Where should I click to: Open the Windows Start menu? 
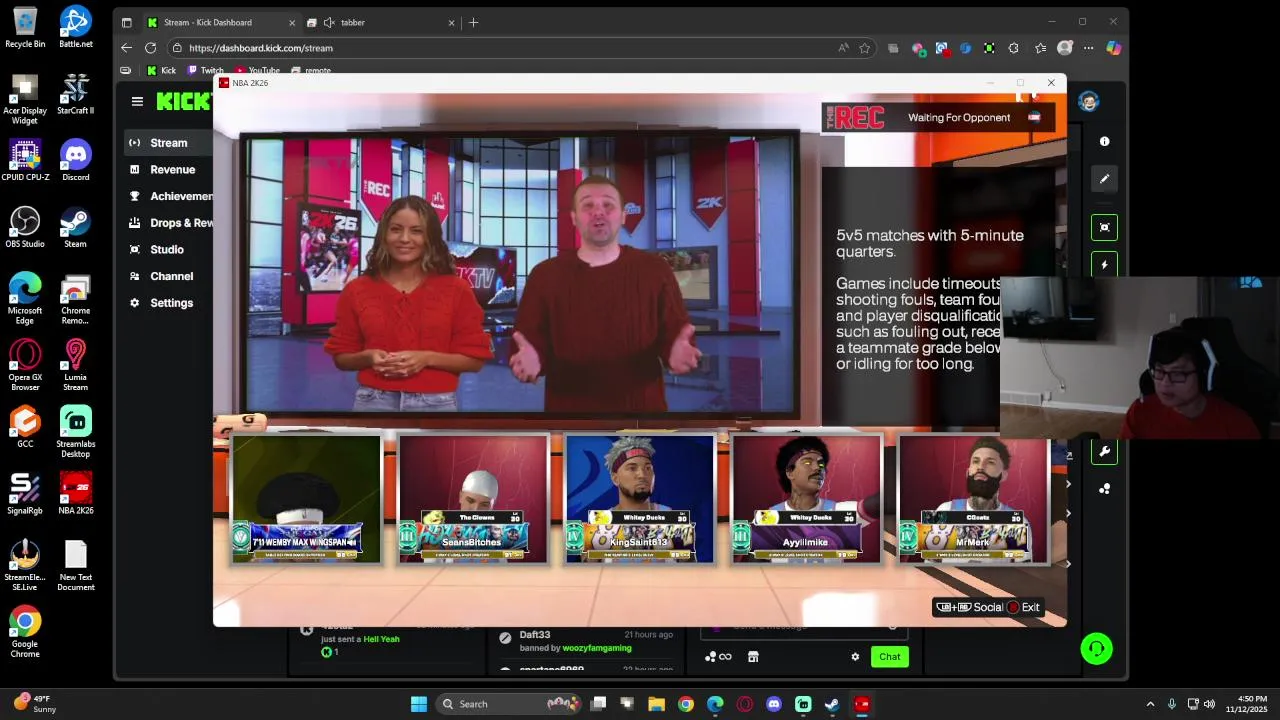419,704
